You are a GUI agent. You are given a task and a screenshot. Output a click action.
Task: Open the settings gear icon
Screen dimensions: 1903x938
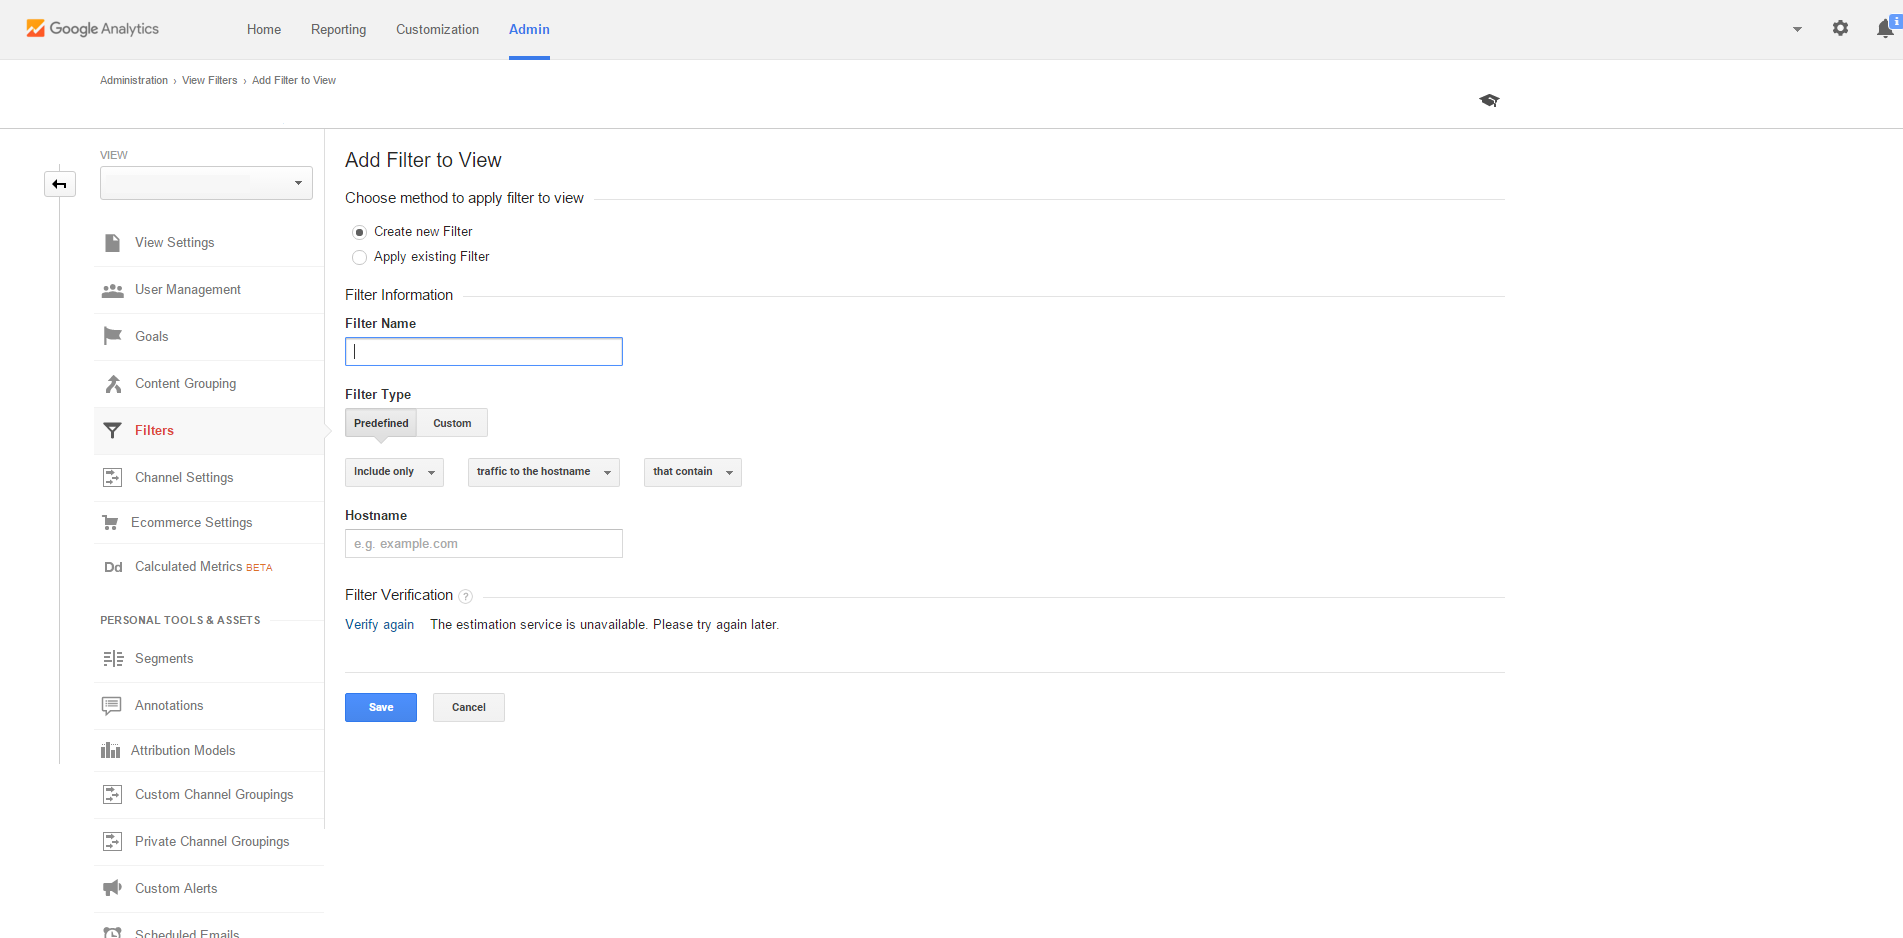point(1840,29)
